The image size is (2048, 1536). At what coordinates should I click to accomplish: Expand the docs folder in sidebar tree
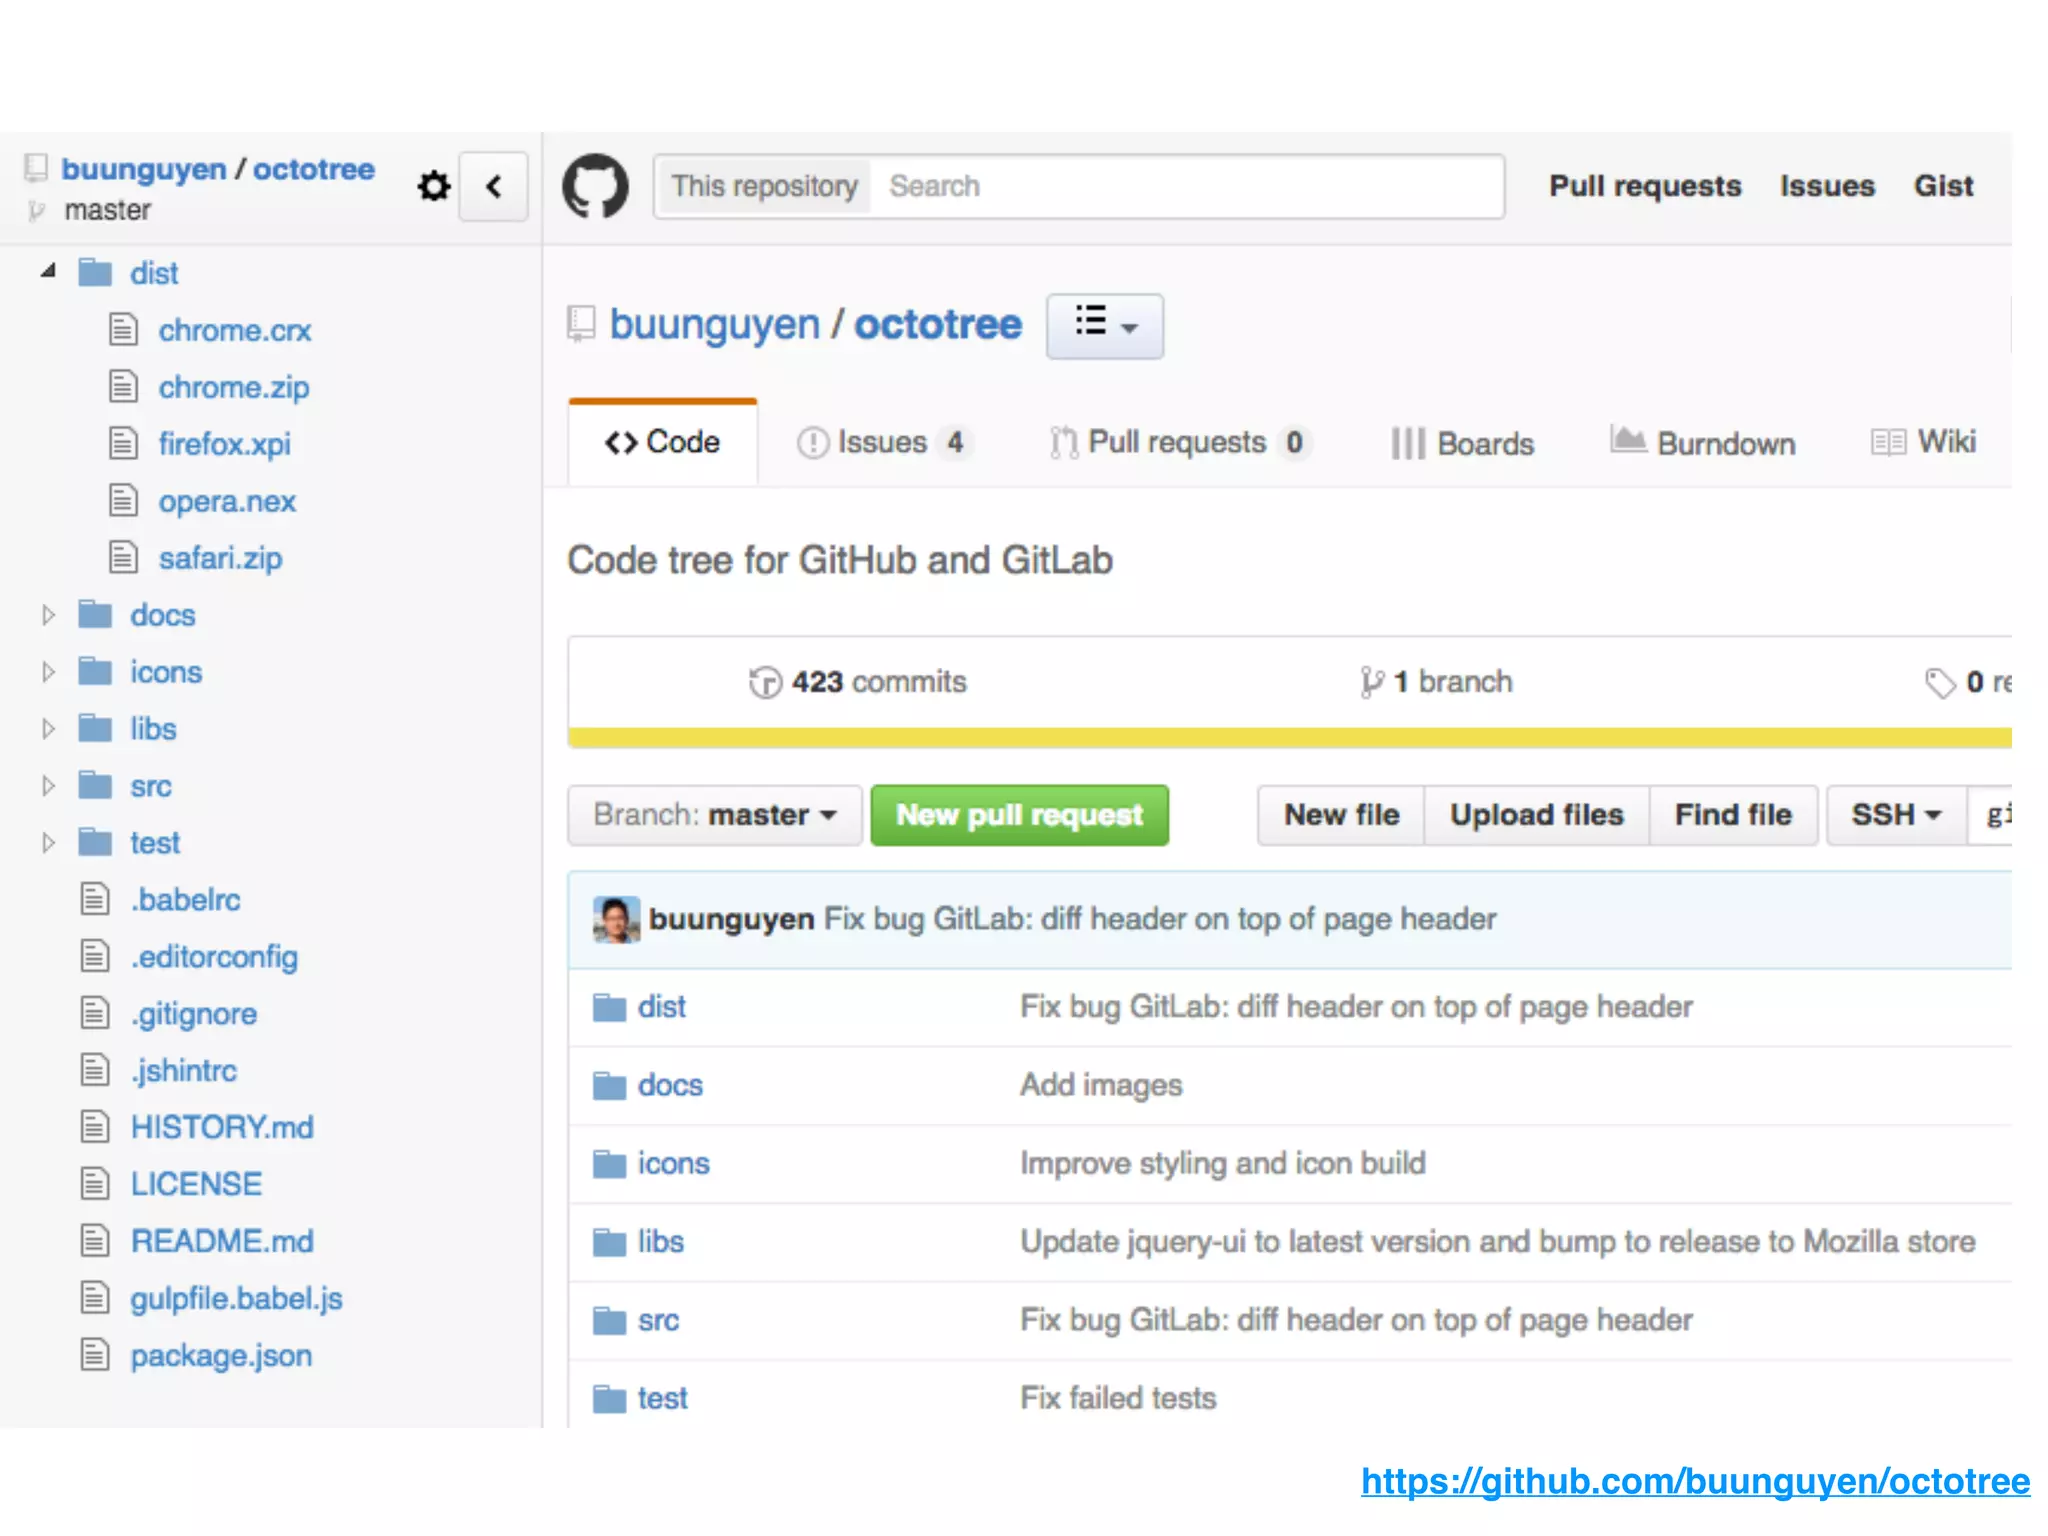tap(47, 615)
